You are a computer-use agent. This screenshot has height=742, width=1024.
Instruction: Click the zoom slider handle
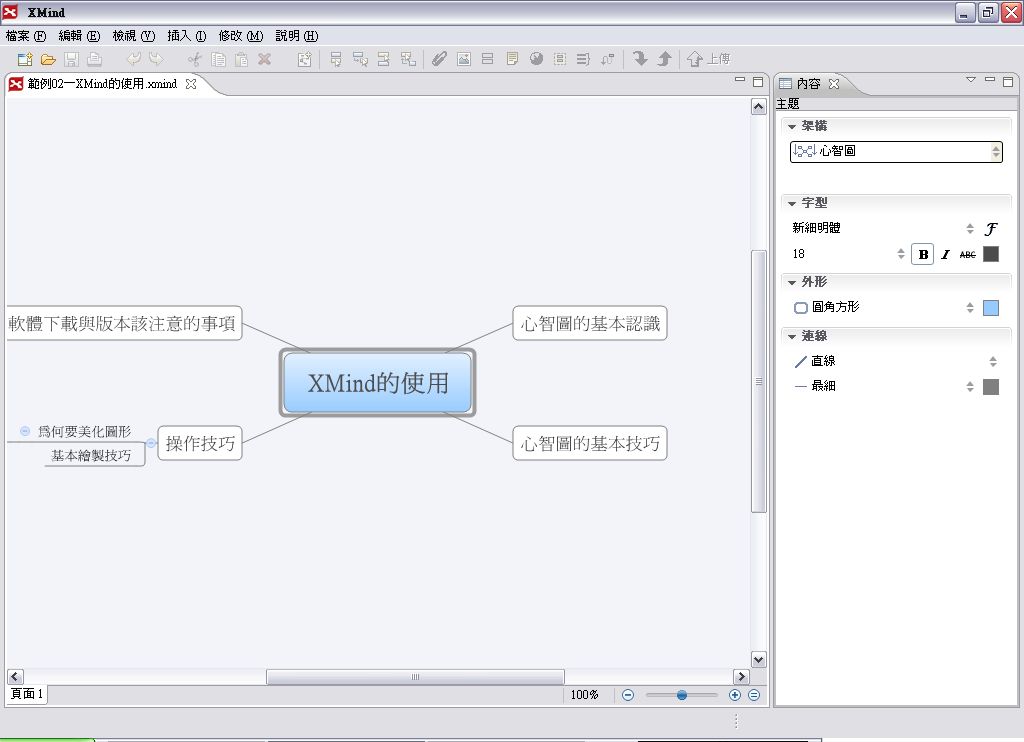coord(682,696)
